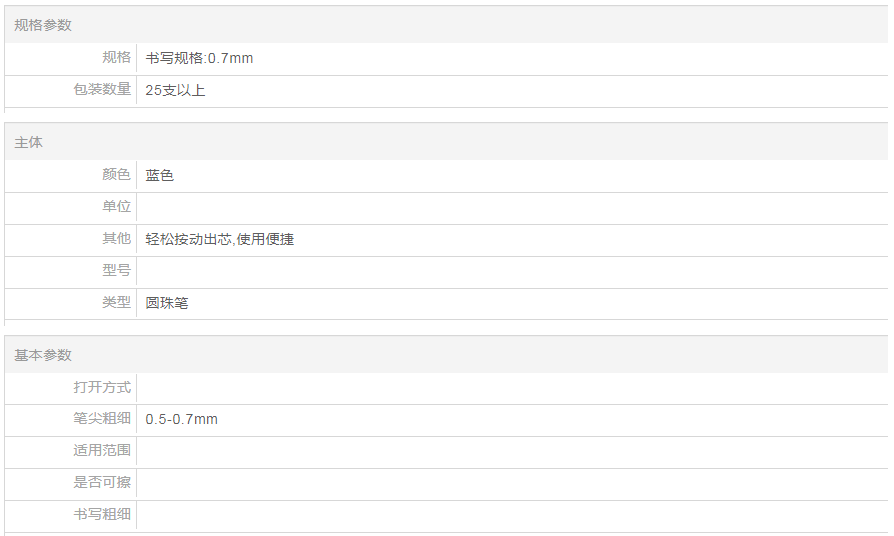894x536 pixels.
Task: Click the 轻松按动出芯,使用便捷 description text
Action: [x=219, y=239]
